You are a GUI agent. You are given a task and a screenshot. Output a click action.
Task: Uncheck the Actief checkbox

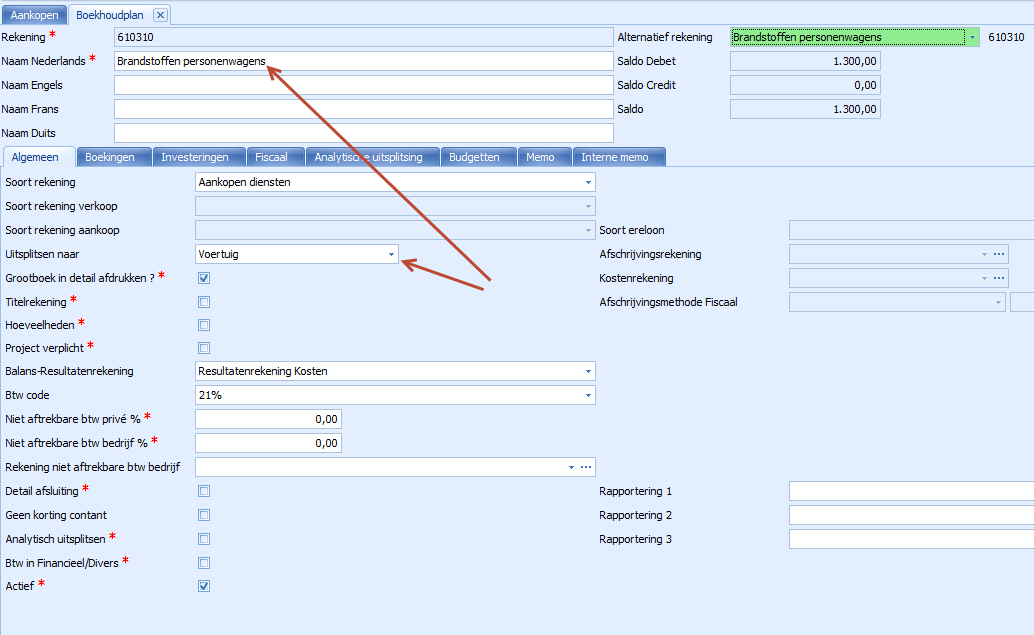(x=204, y=586)
